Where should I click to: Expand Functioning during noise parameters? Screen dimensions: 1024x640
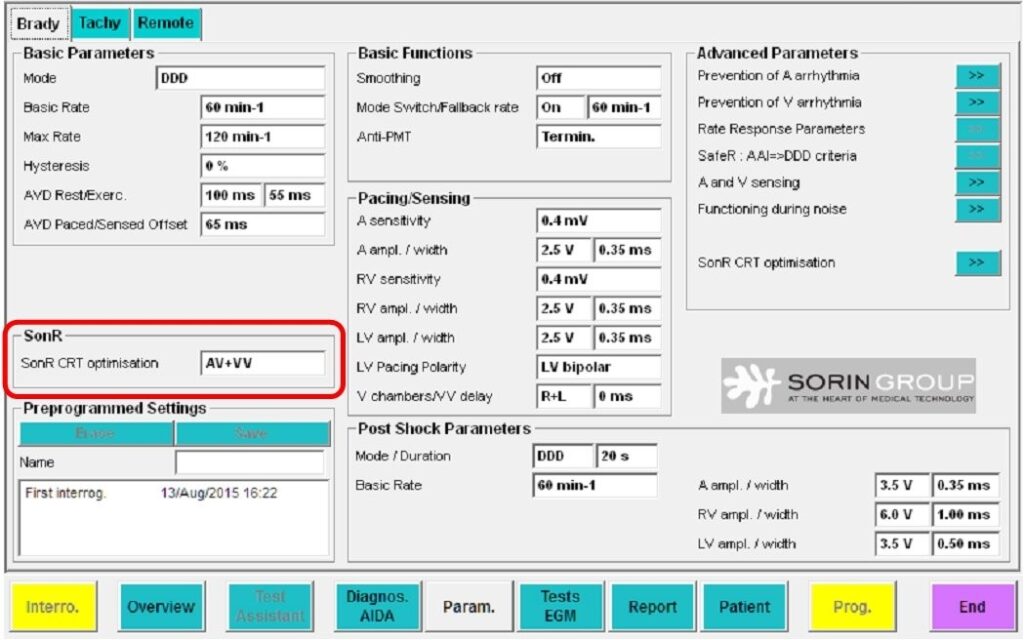977,210
